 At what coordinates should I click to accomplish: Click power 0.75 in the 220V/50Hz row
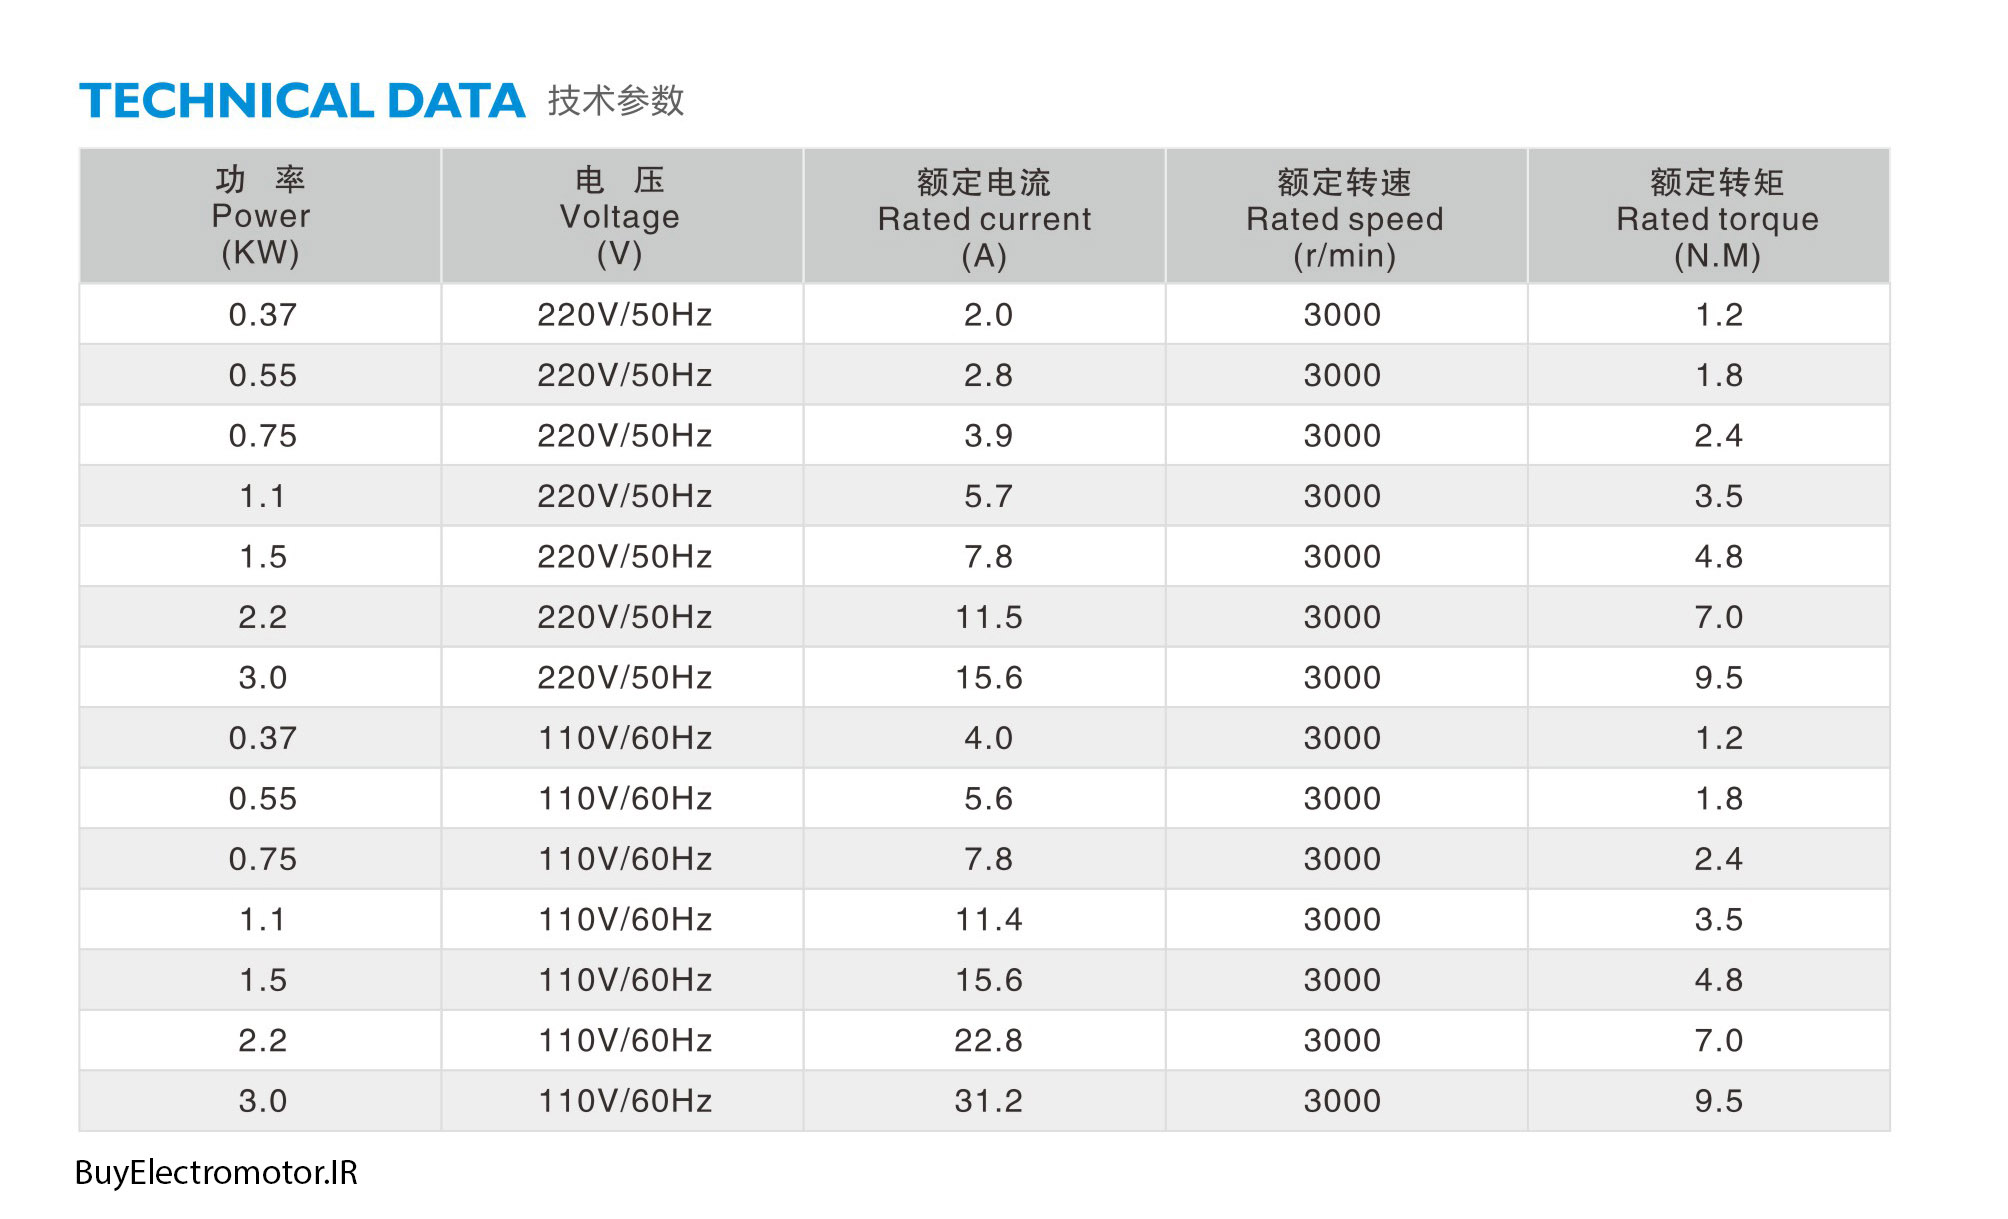coord(262,436)
